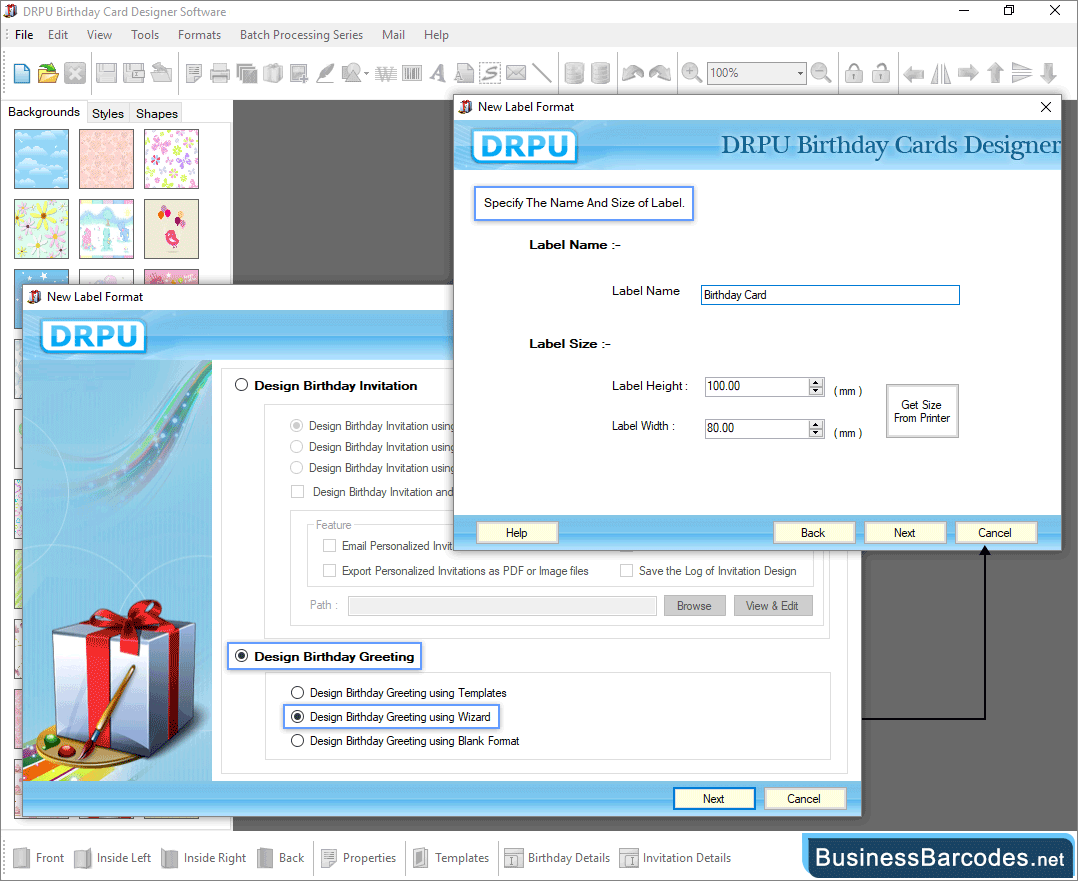This screenshot has width=1078, height=881.
Task: Click the WordArt W toolbar icon
Action: coord(386,73)
